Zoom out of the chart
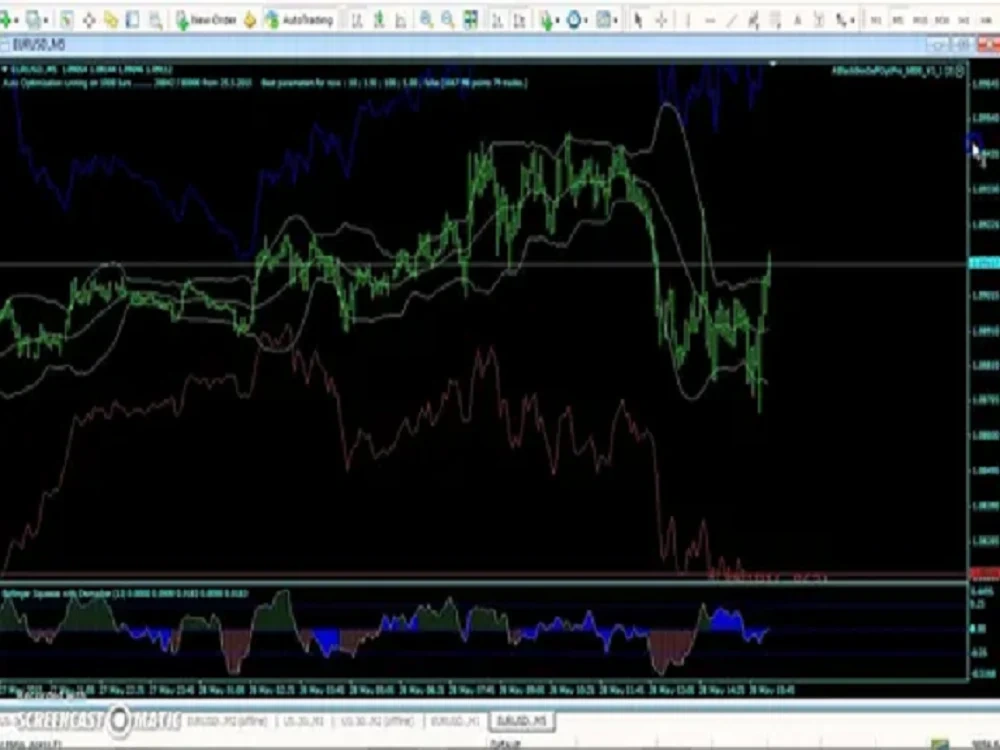The width and height of the screenshot is (1000, 750). 448,20
